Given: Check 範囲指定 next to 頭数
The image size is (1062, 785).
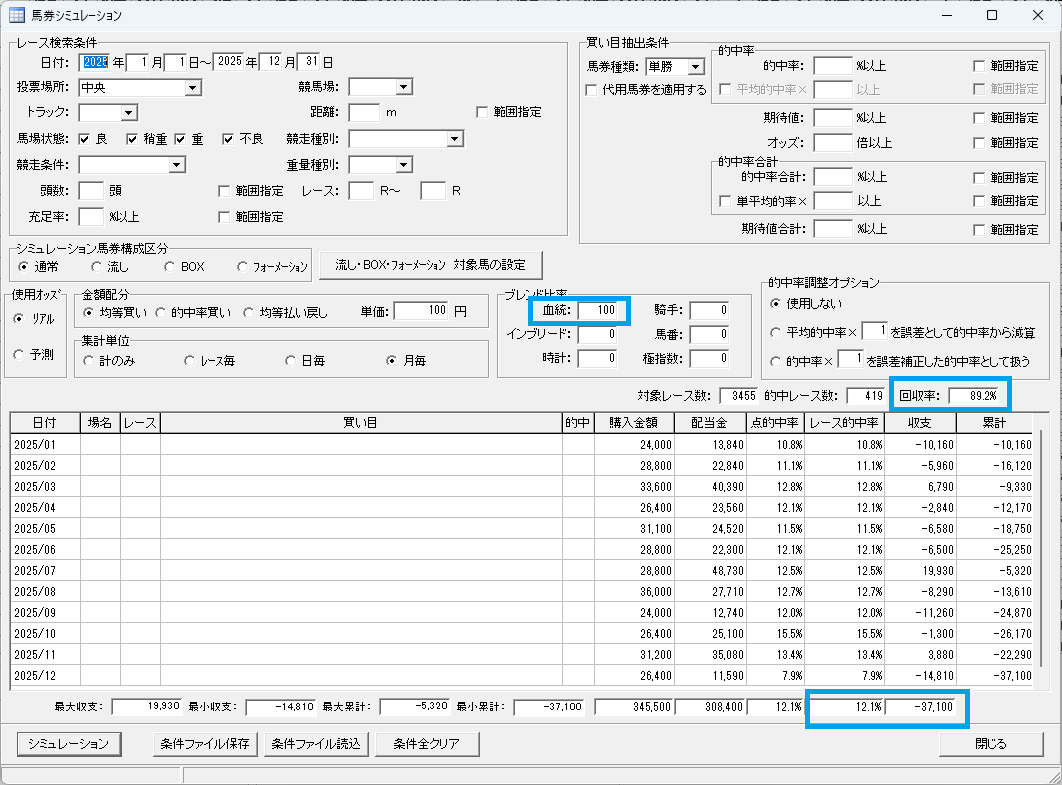Looking at the screenshot, I should pyautogui.click(x=224, y=192).
